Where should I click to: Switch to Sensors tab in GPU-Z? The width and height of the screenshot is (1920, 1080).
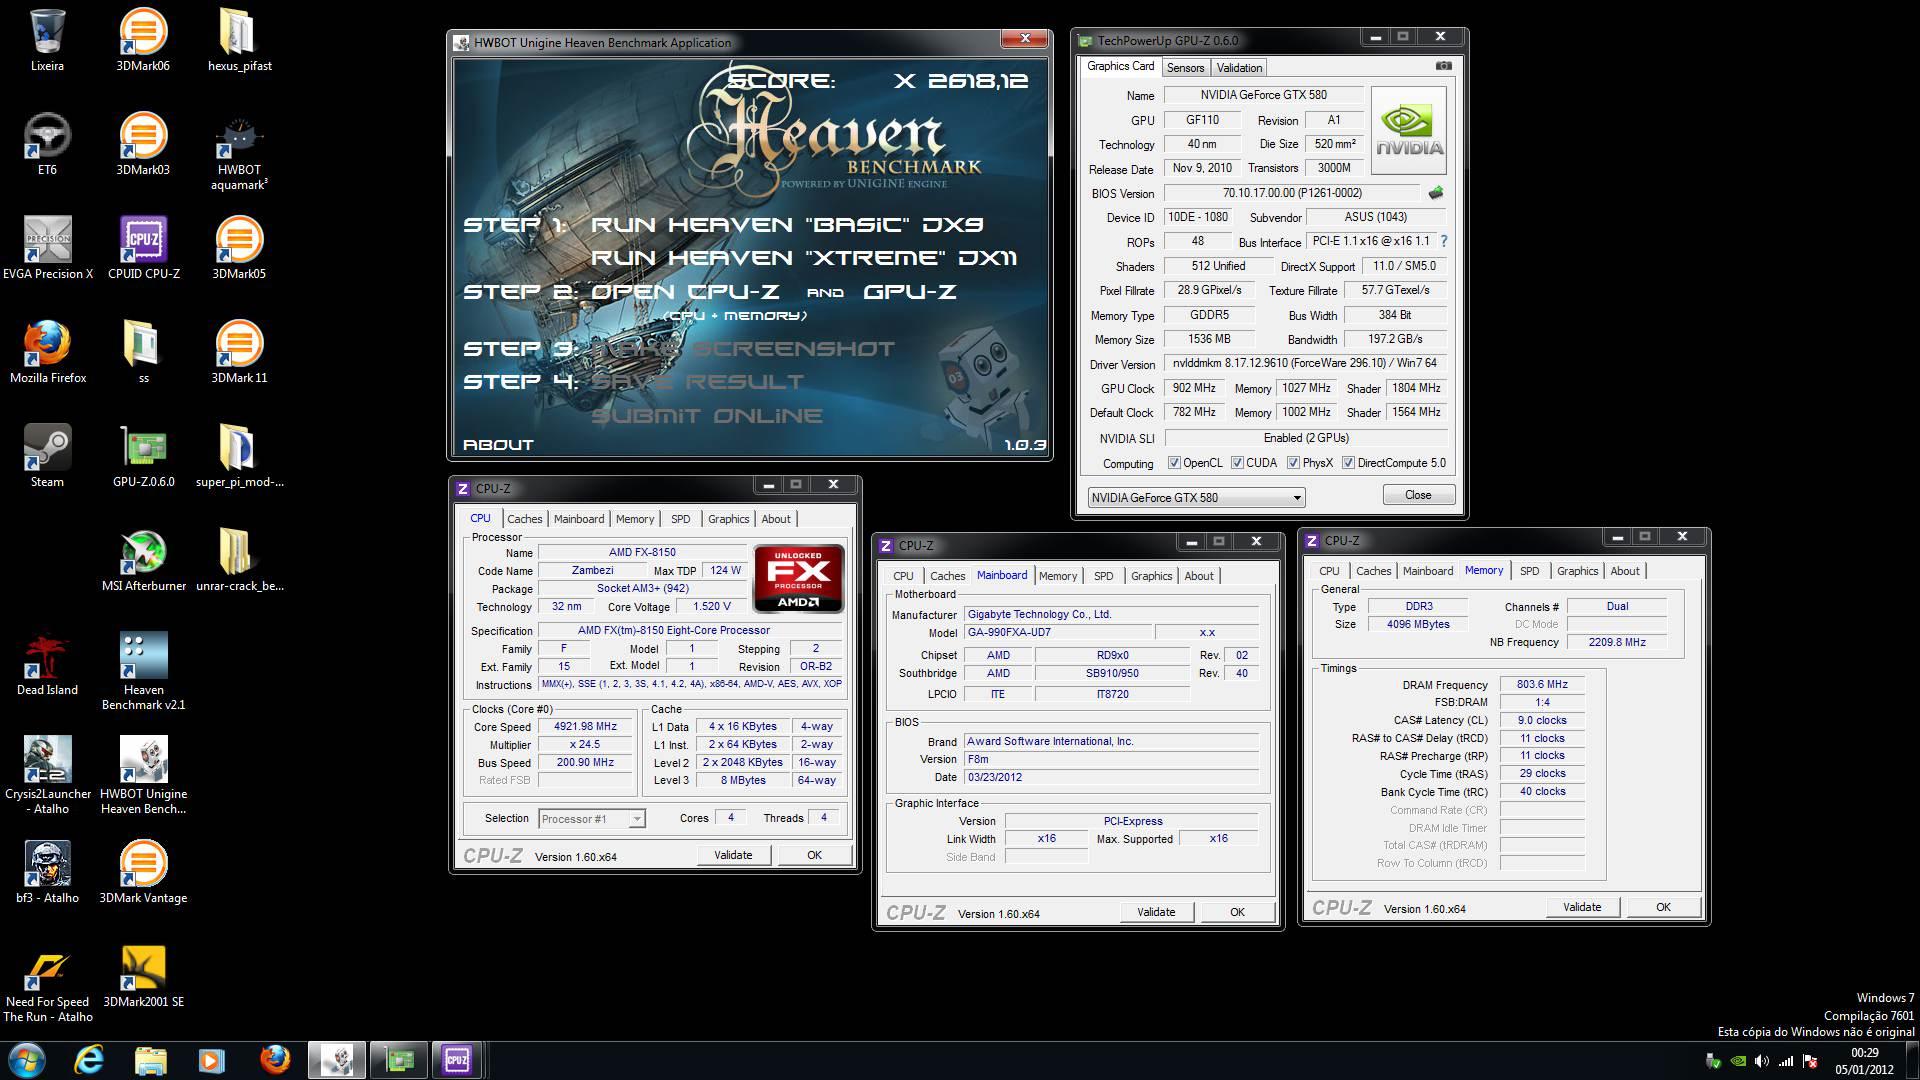coord(1185,68)
